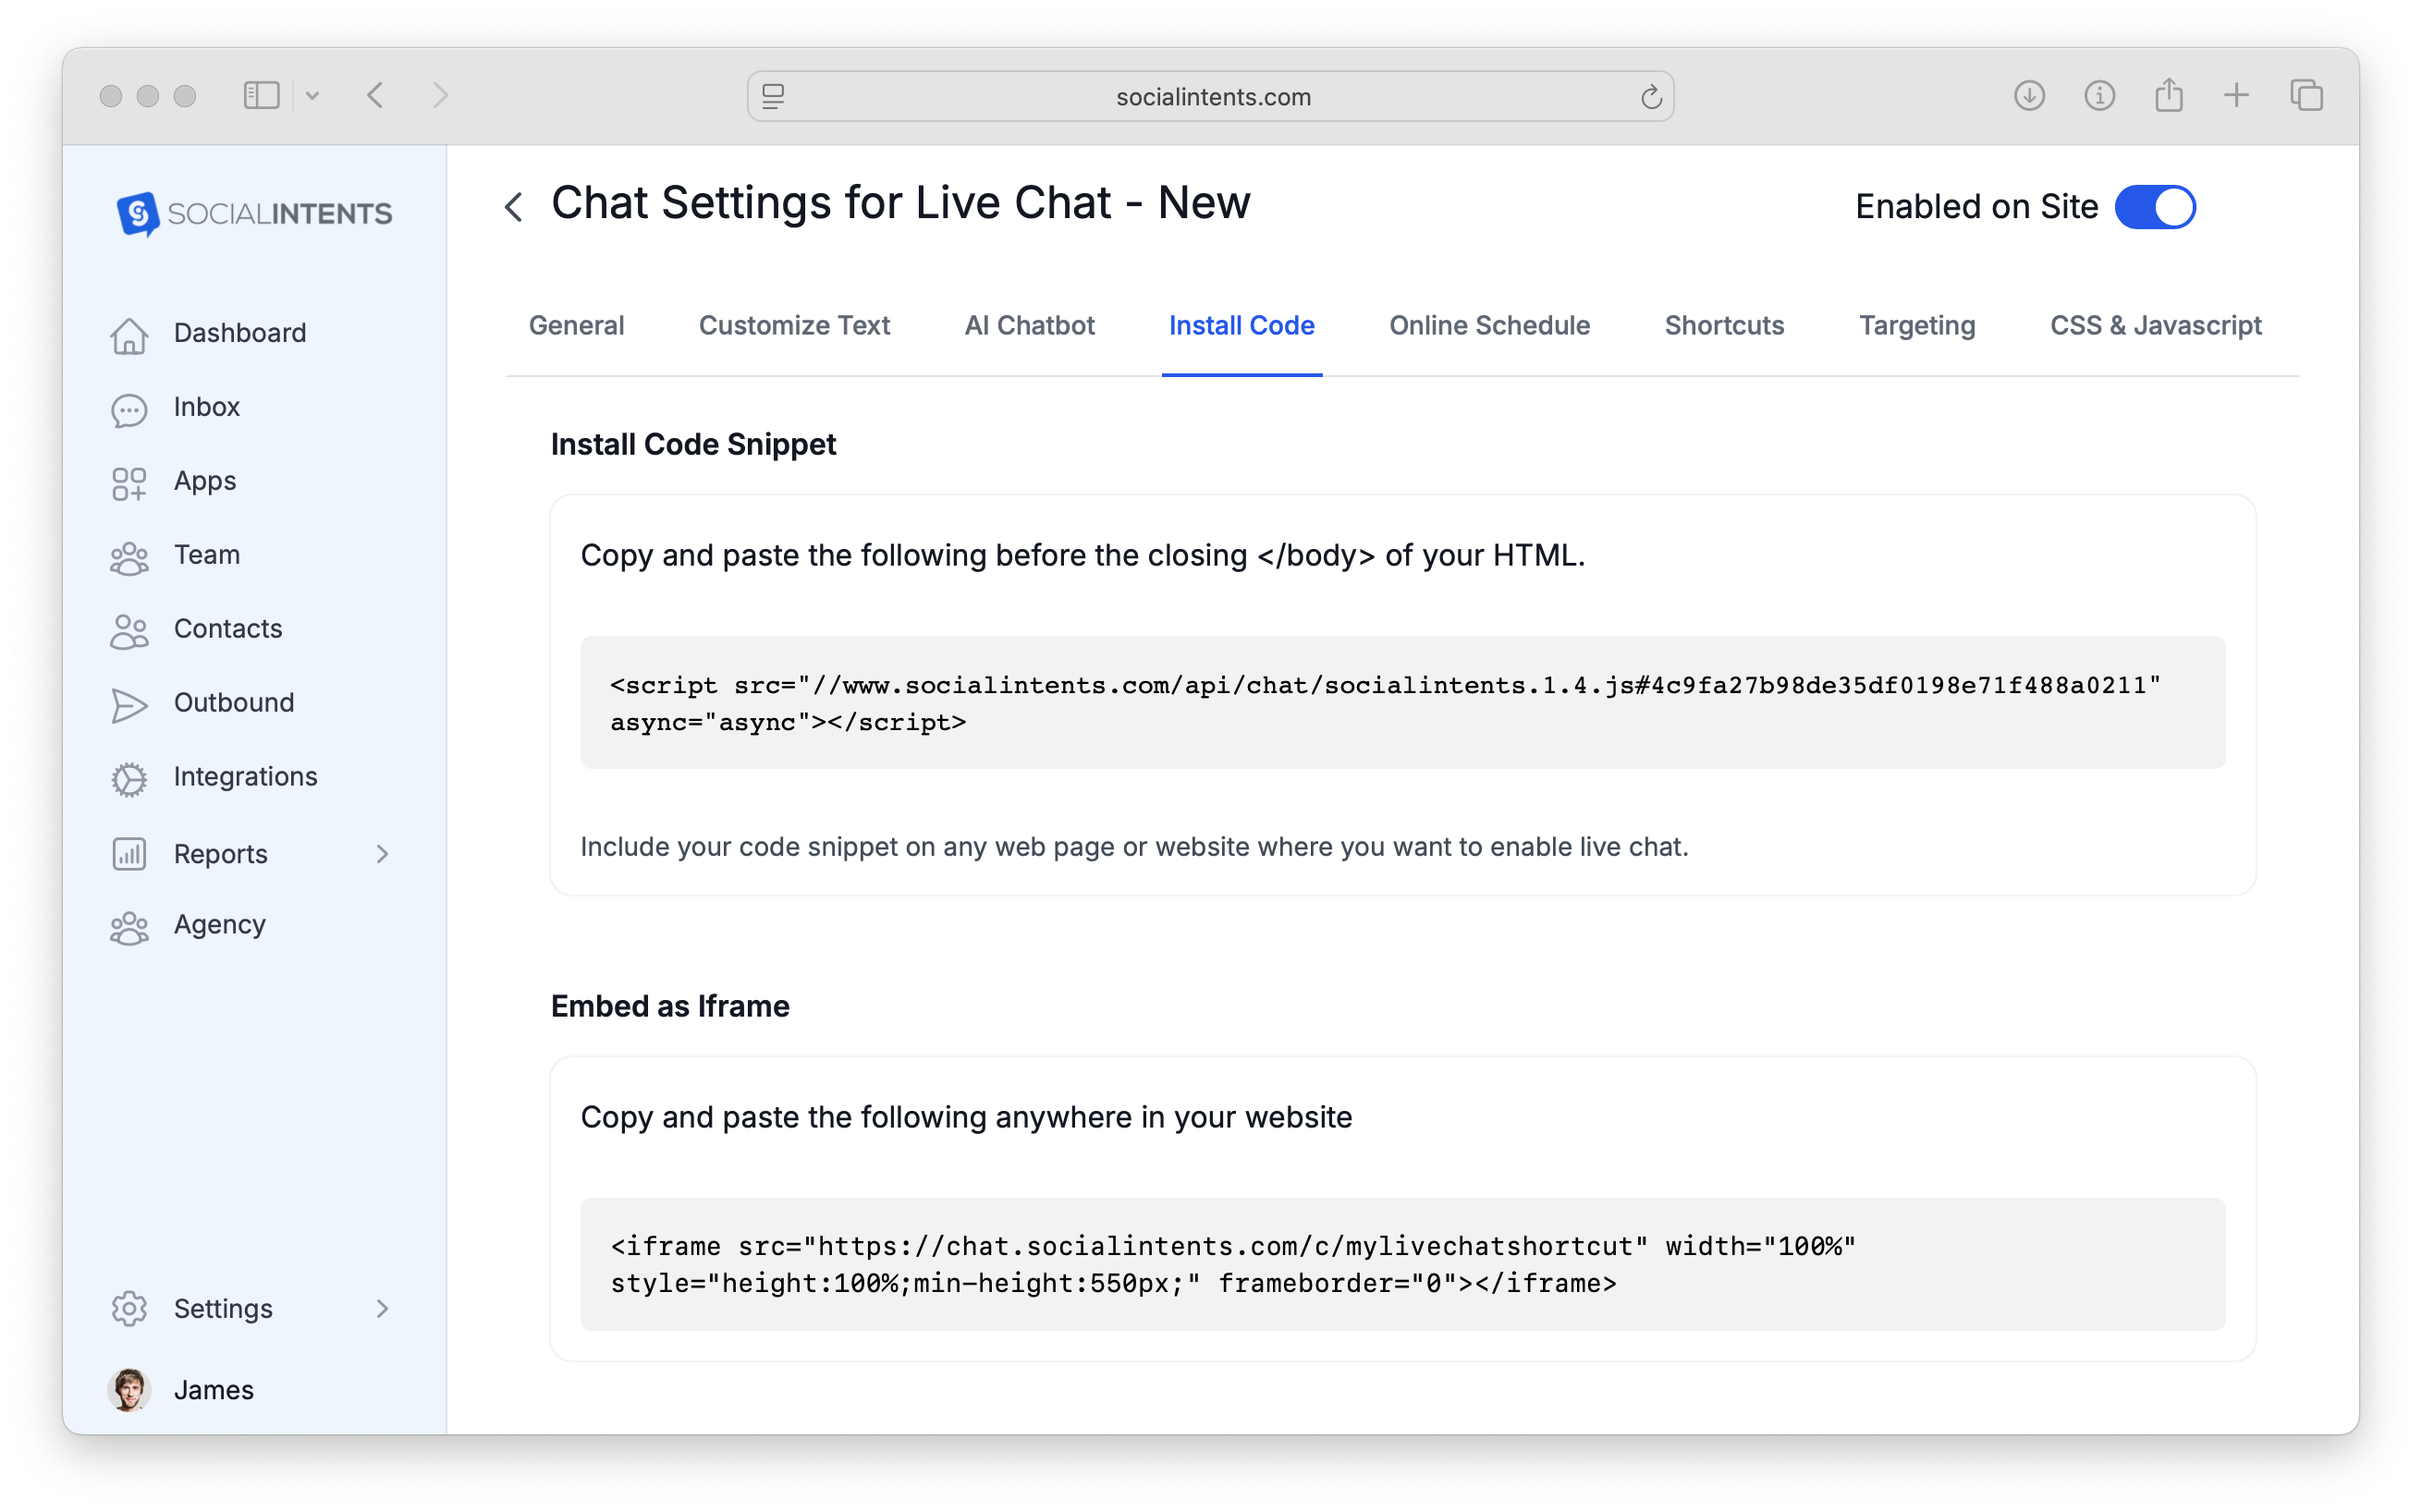Open the Agency sidebar link
This screenshot has height=1512, width=2422.
220,925
